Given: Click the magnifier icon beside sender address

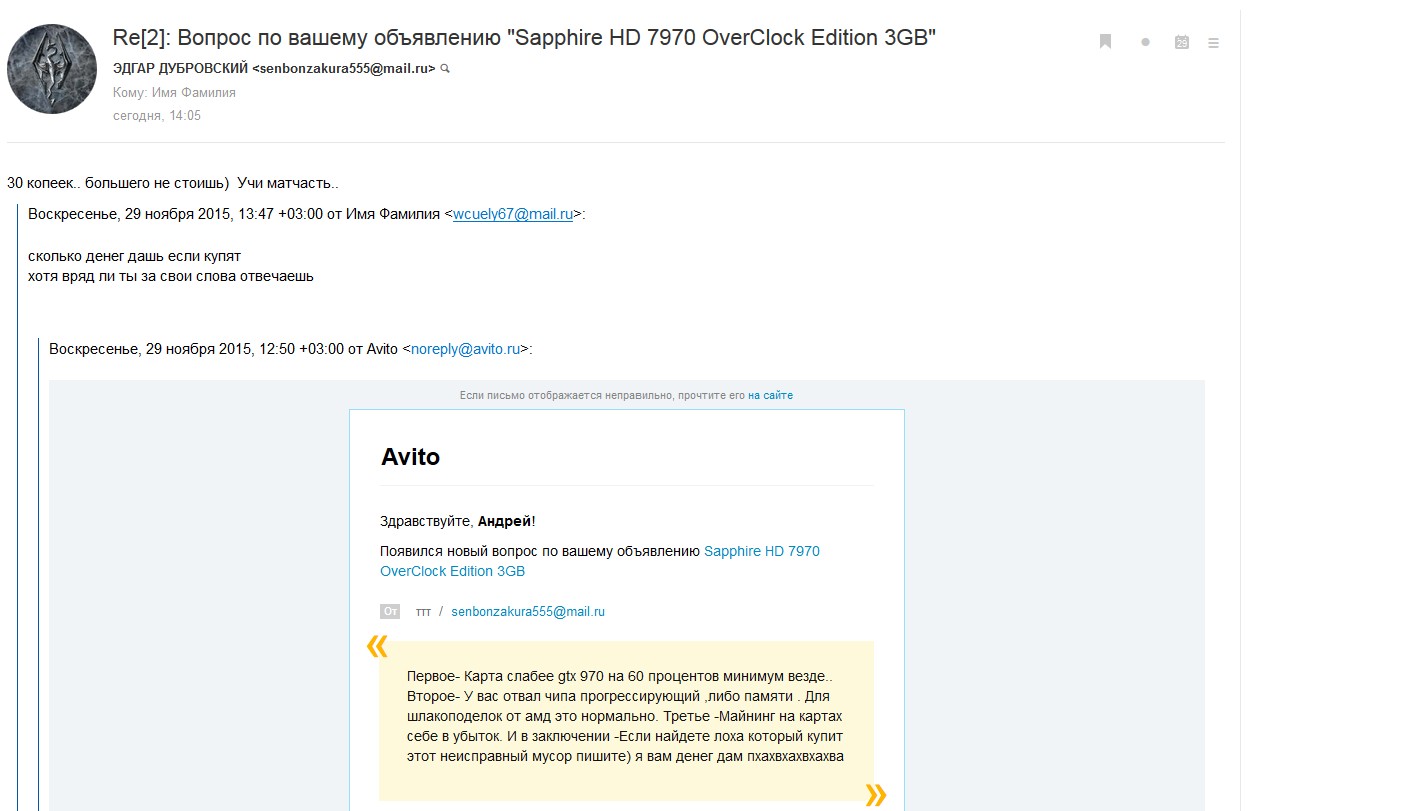Looking at the screenshot, I should pos(445,69).
